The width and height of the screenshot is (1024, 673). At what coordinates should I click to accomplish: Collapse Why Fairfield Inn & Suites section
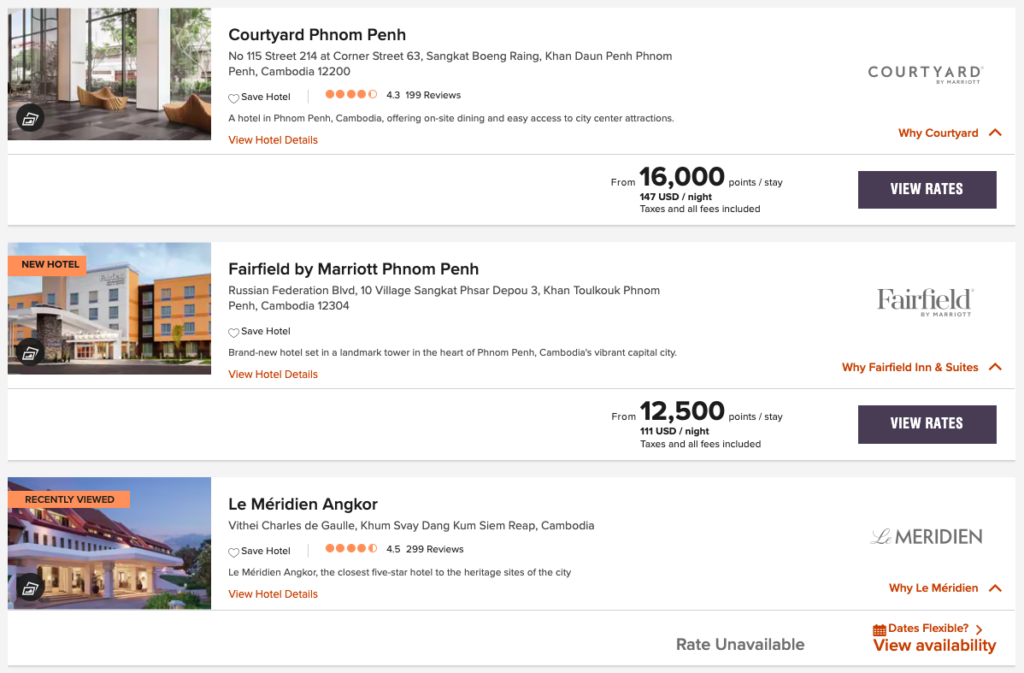point(994,367)
